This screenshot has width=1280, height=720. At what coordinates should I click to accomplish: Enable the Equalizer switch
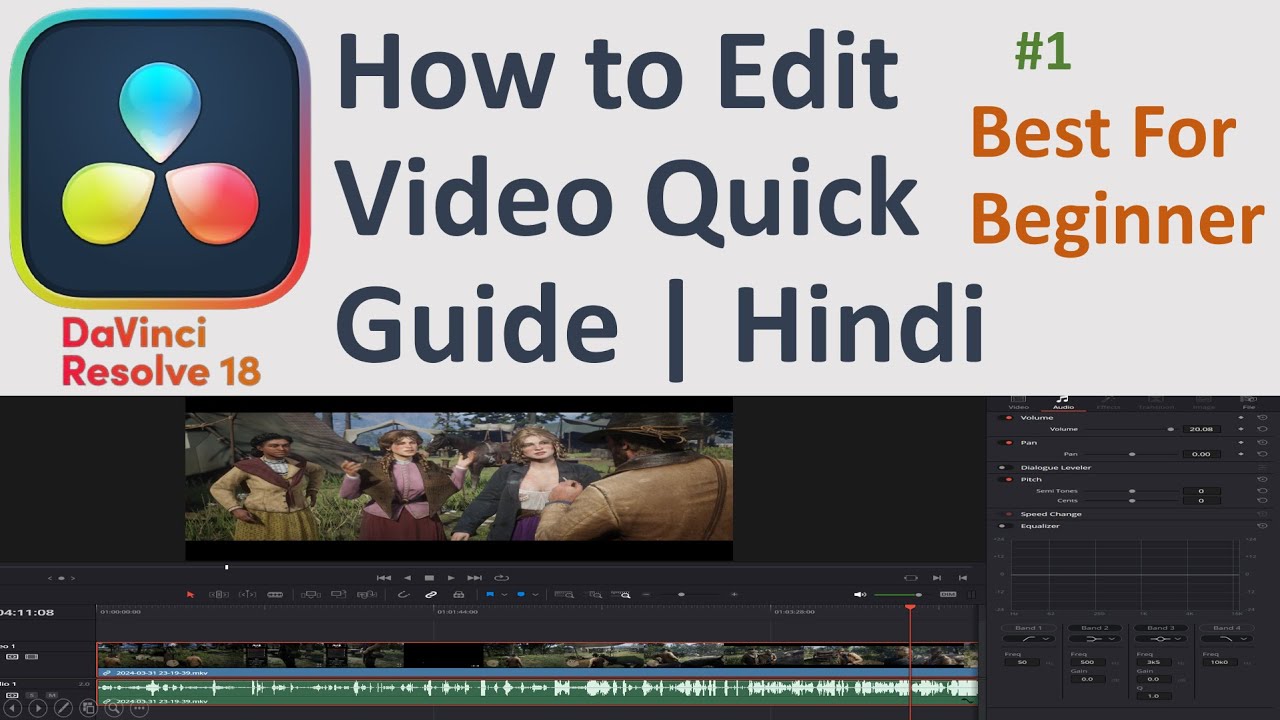pos(1005,526)
